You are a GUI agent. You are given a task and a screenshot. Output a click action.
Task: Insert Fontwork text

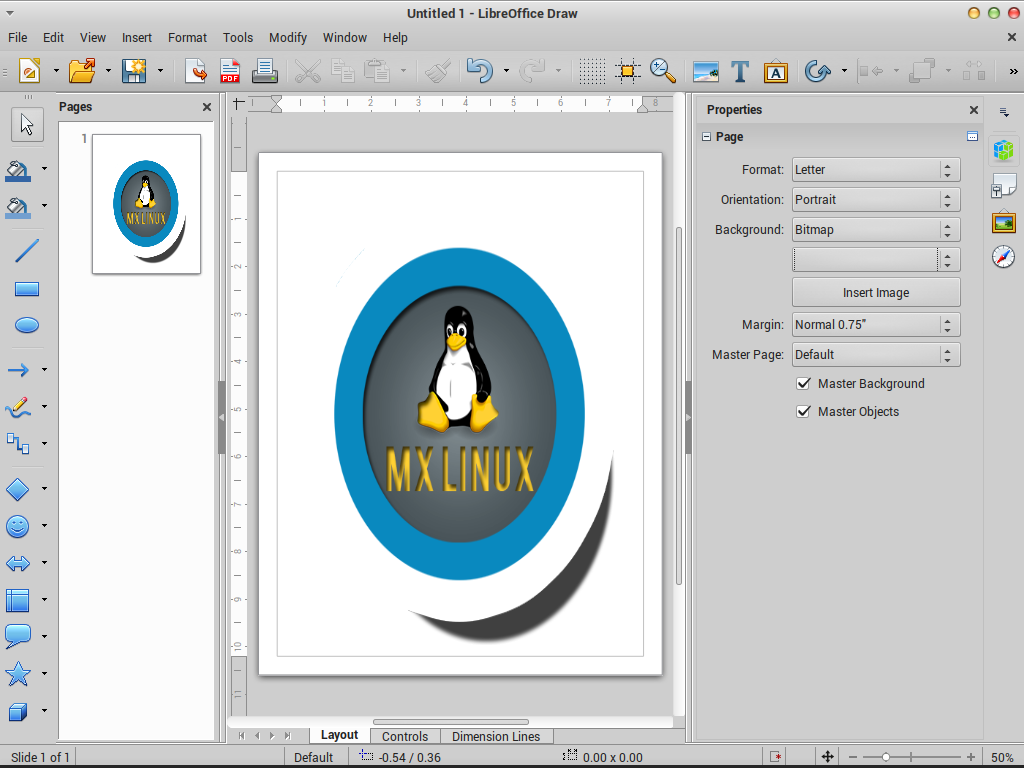(x=775, y=72)
